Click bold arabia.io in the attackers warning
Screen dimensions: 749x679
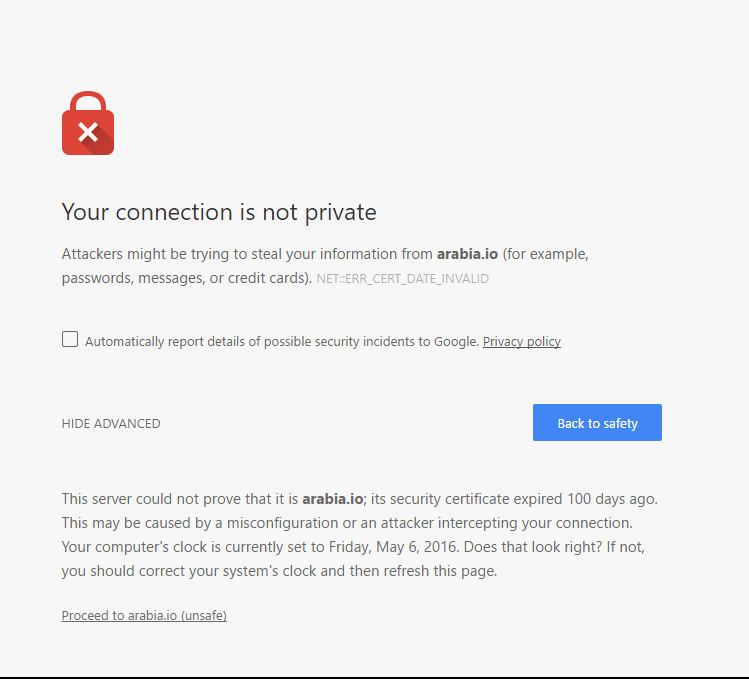click(469, 254)
